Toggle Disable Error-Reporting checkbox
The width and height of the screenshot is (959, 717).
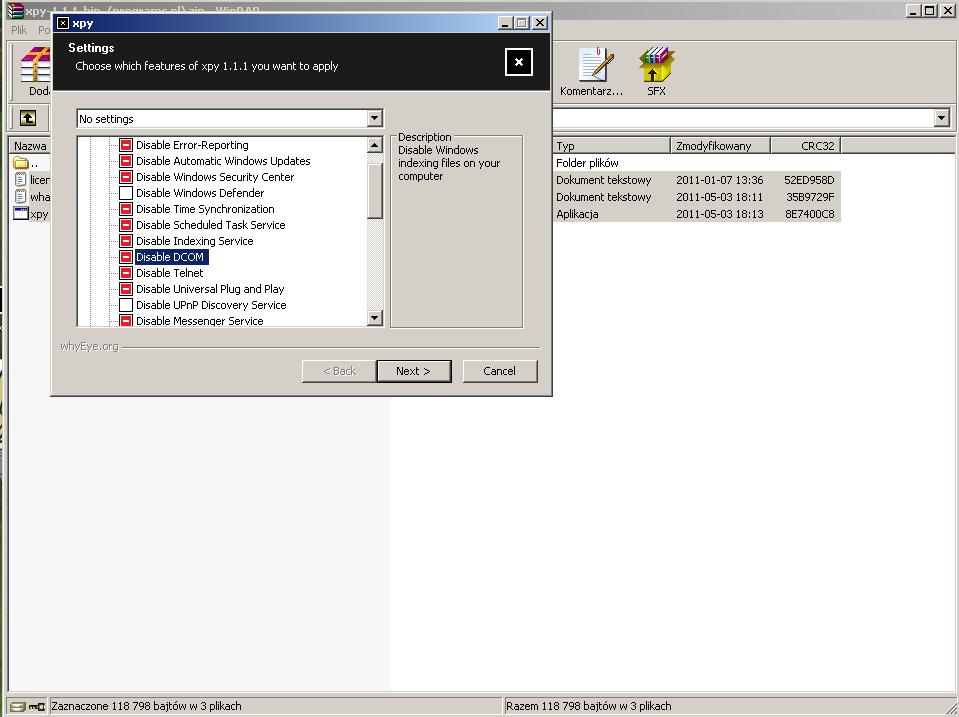pyautogui.click(x=125, y=145)
